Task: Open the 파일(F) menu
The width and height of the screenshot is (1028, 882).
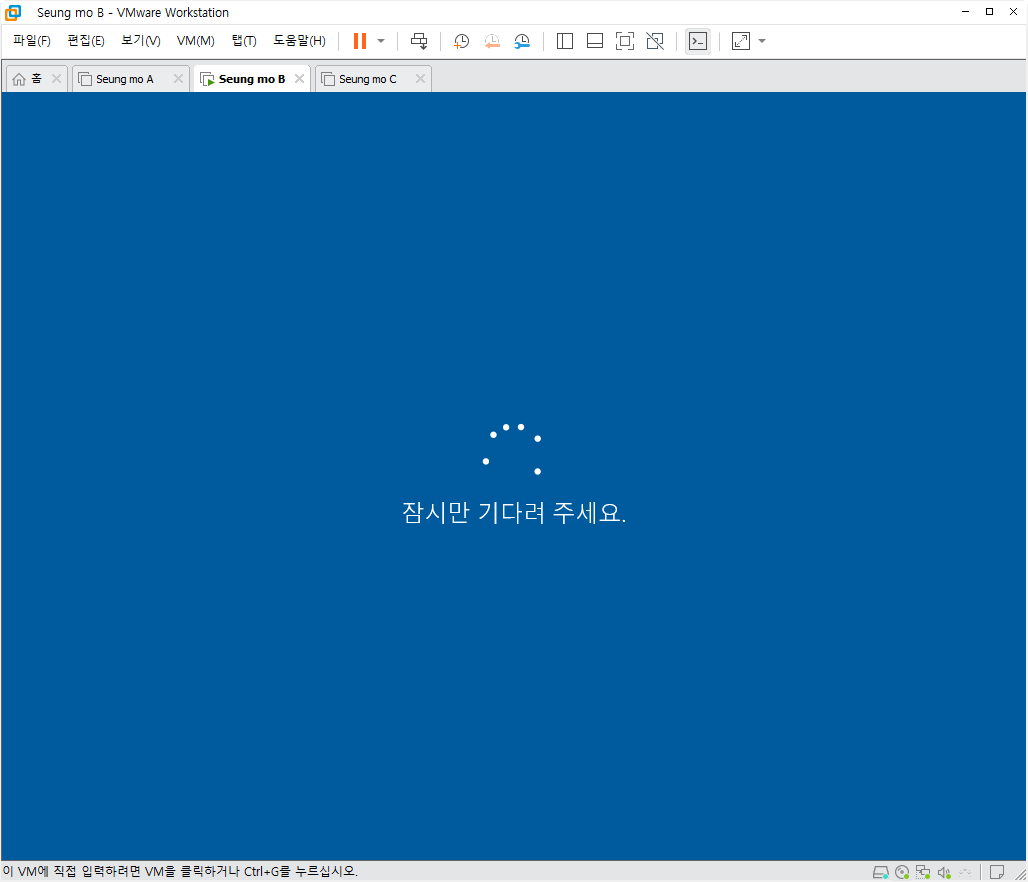Action: pos(31,41)
